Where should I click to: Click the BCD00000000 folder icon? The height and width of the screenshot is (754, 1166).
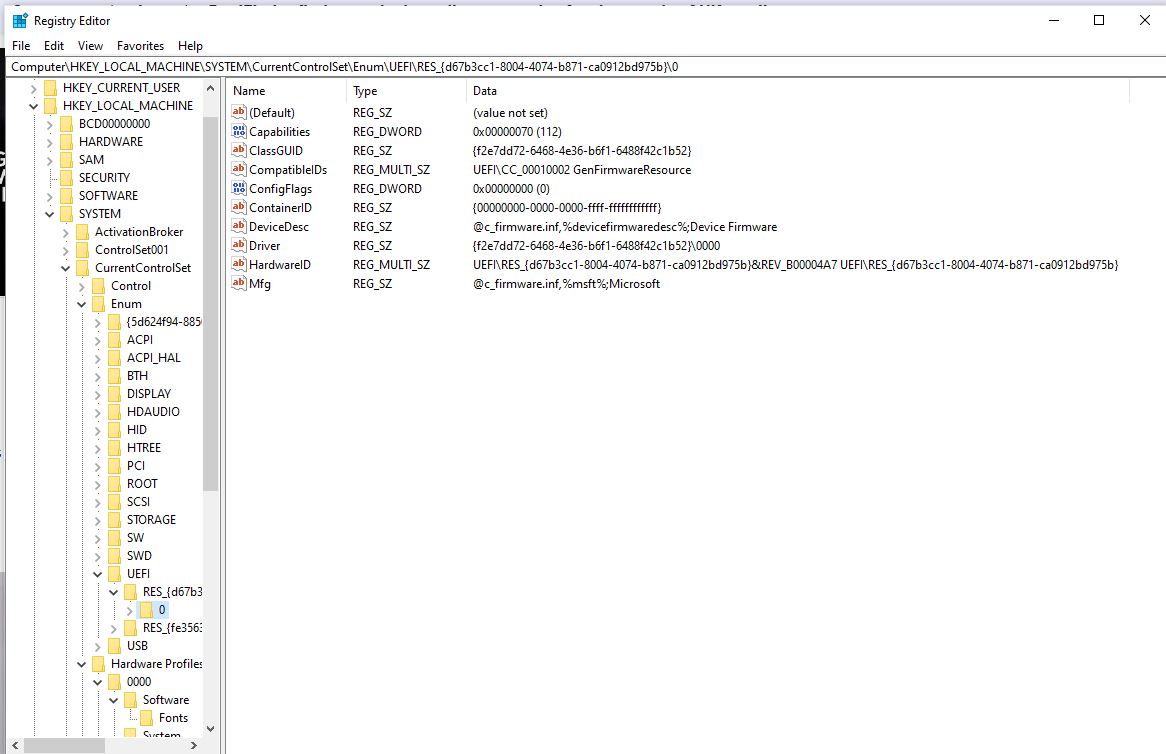point(66,123)
